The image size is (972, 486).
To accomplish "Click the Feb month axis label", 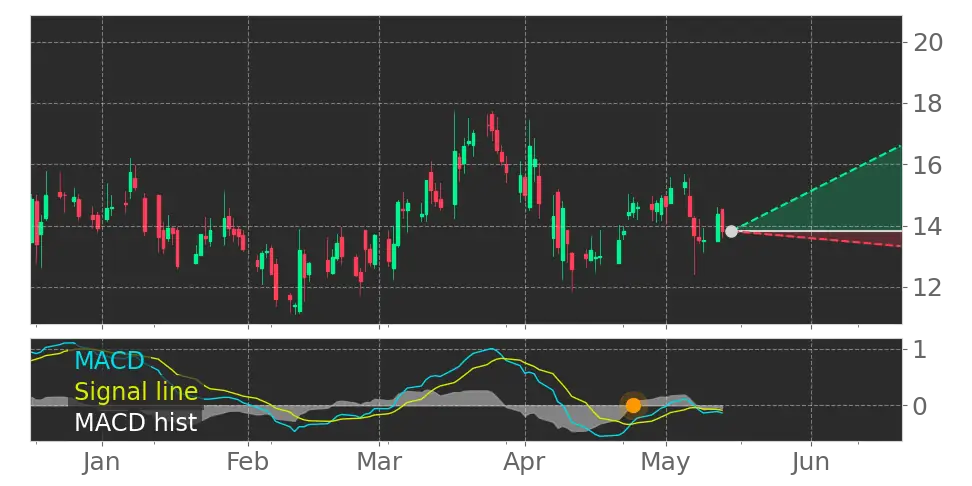I will click(x=249, y=462).
